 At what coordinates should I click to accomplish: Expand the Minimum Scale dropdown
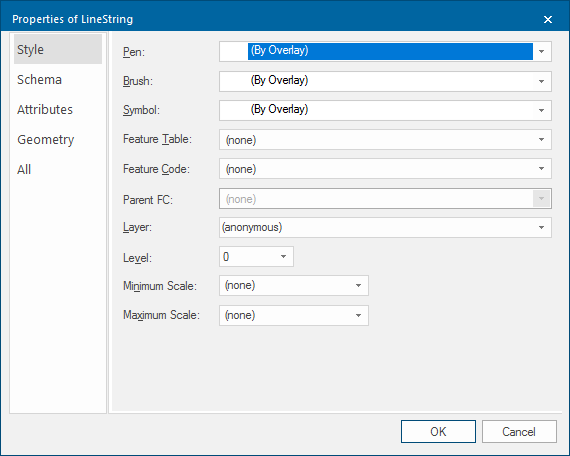(358, 285)
